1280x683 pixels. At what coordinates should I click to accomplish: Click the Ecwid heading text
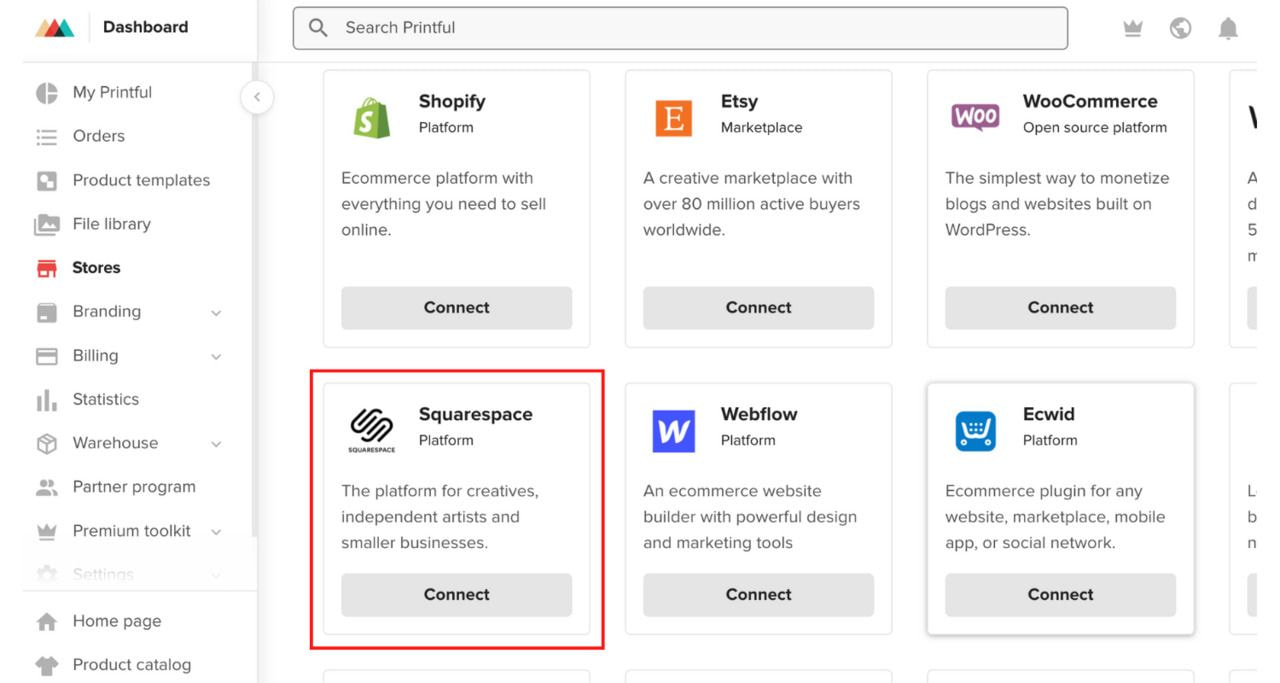click(1048, 414)
